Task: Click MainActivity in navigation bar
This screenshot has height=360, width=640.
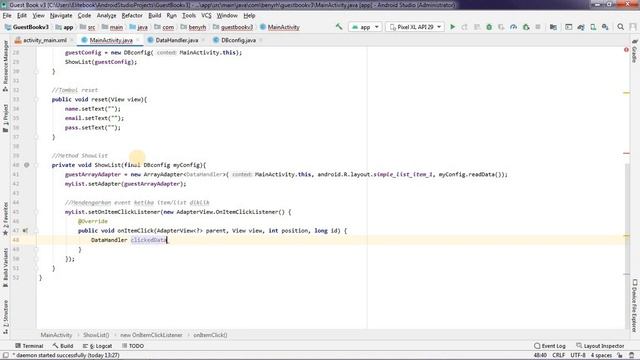Action: coord(280,27)
